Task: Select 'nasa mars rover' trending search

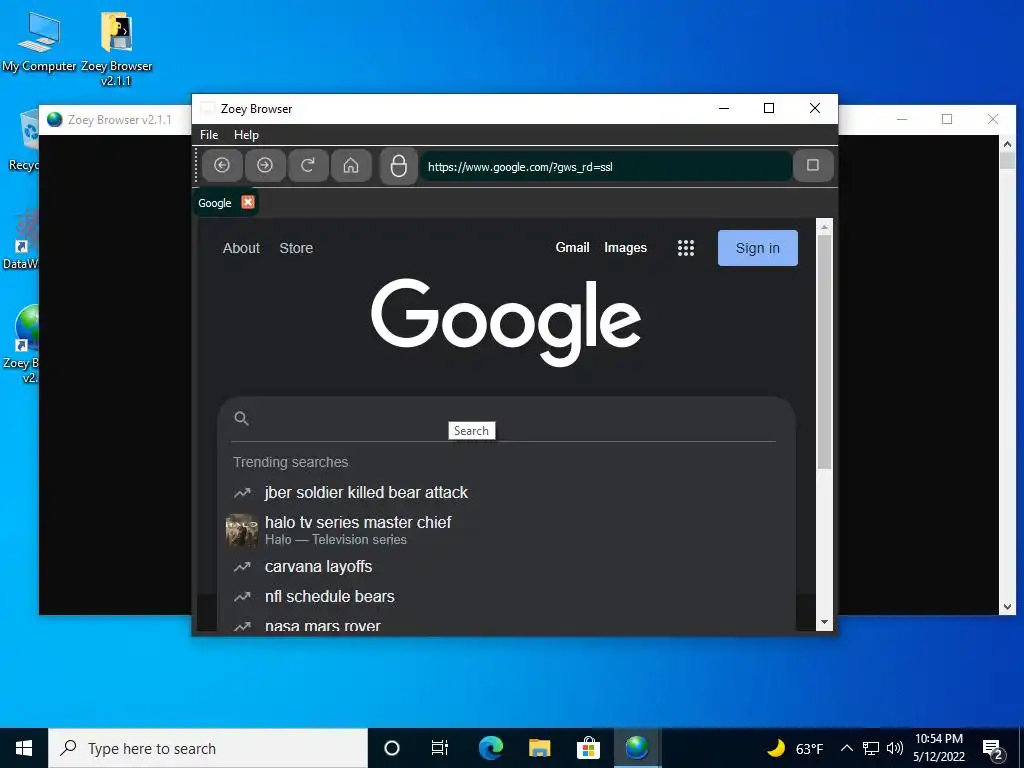Action: [323, 626]
